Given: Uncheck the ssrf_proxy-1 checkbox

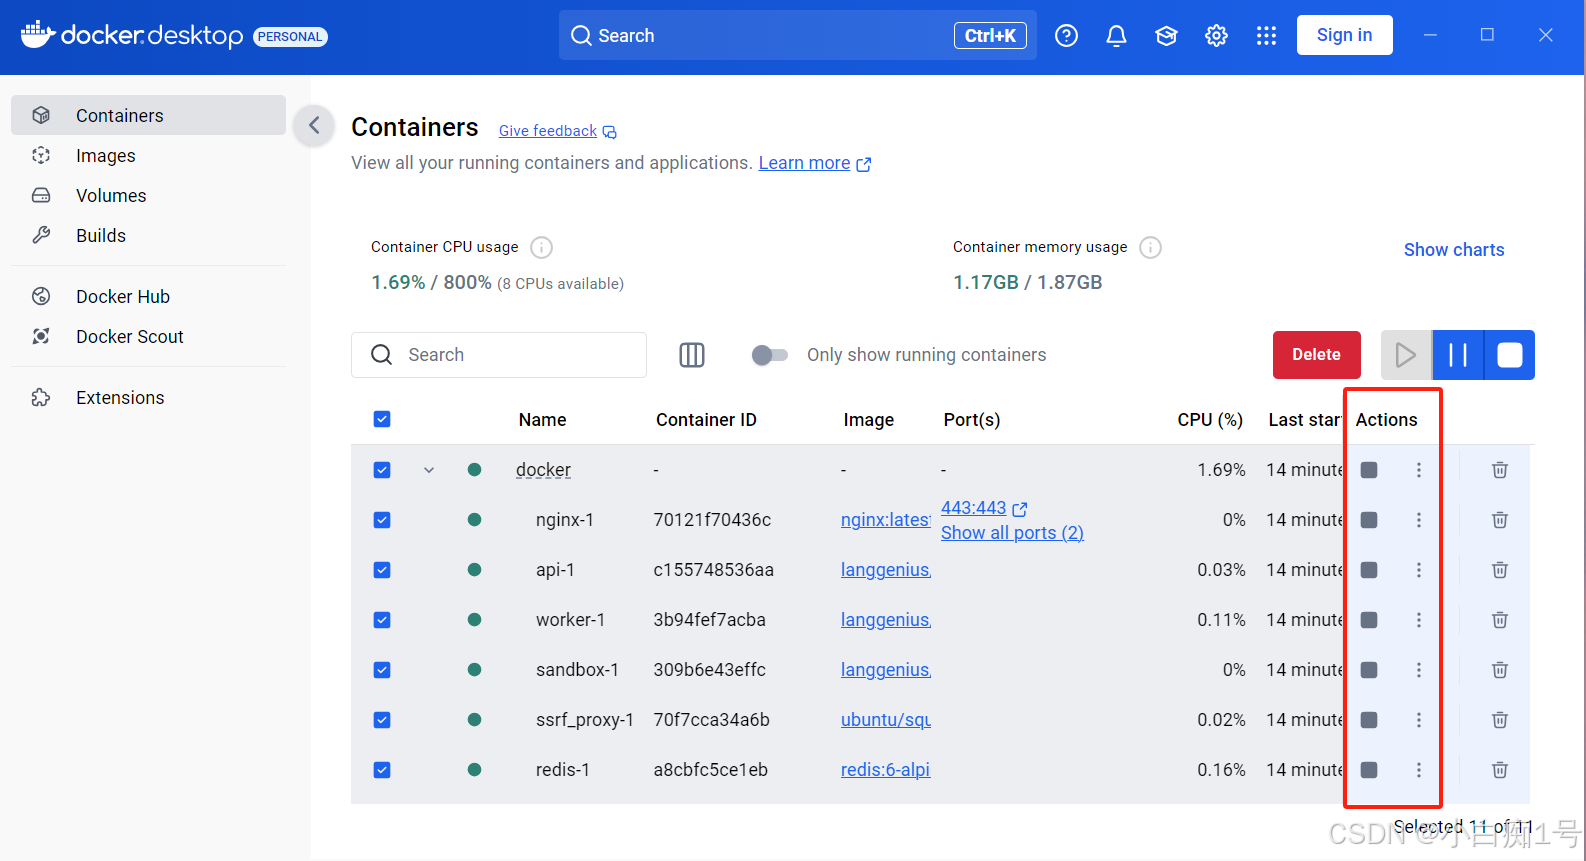Looking at the screenshot, I should (x=382, y=720).
